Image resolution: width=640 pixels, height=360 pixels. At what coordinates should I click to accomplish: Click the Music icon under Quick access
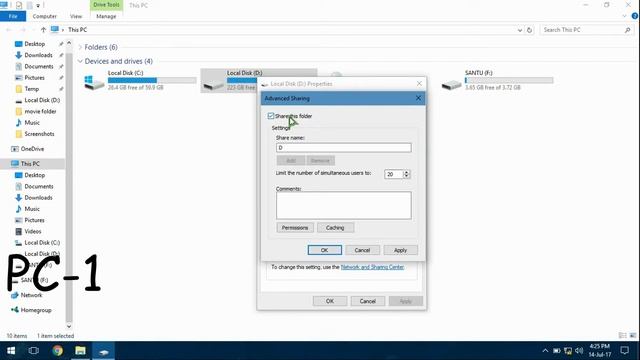pyautogui.click(x=18, y=122)
